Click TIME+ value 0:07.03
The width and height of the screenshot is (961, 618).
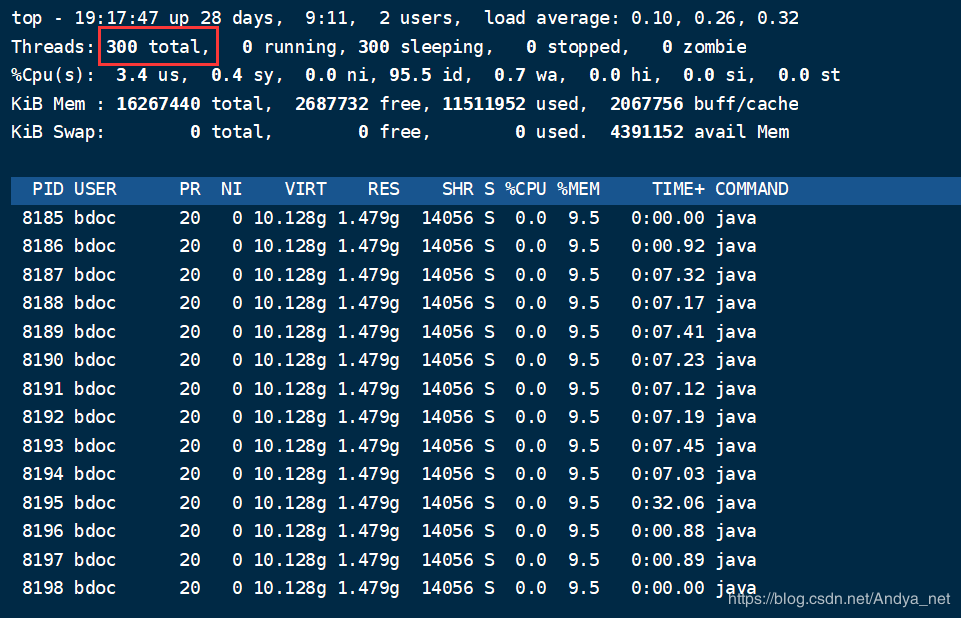click(668, 474)
